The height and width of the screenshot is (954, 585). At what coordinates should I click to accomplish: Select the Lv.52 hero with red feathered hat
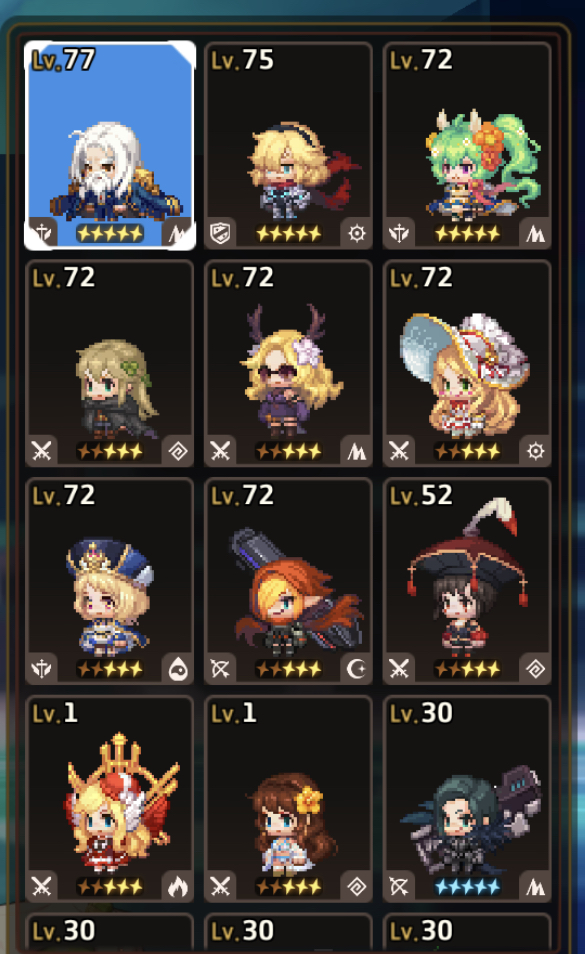pyautogui.click(x=467, y=581)
